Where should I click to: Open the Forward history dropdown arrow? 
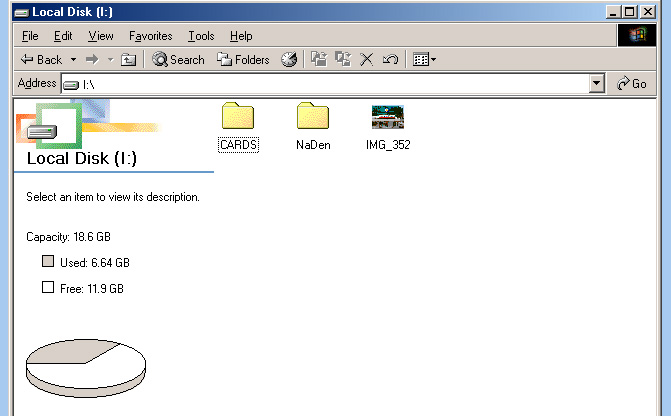pyautogui.click(x=110, y=59)
